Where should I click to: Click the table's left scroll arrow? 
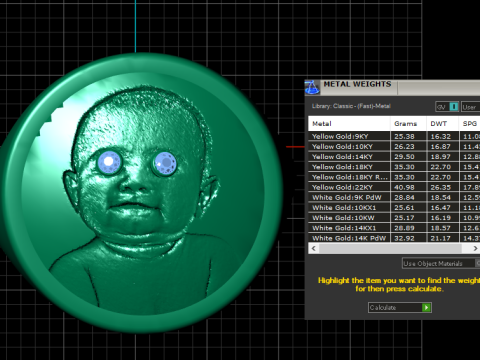click(313, 248)
